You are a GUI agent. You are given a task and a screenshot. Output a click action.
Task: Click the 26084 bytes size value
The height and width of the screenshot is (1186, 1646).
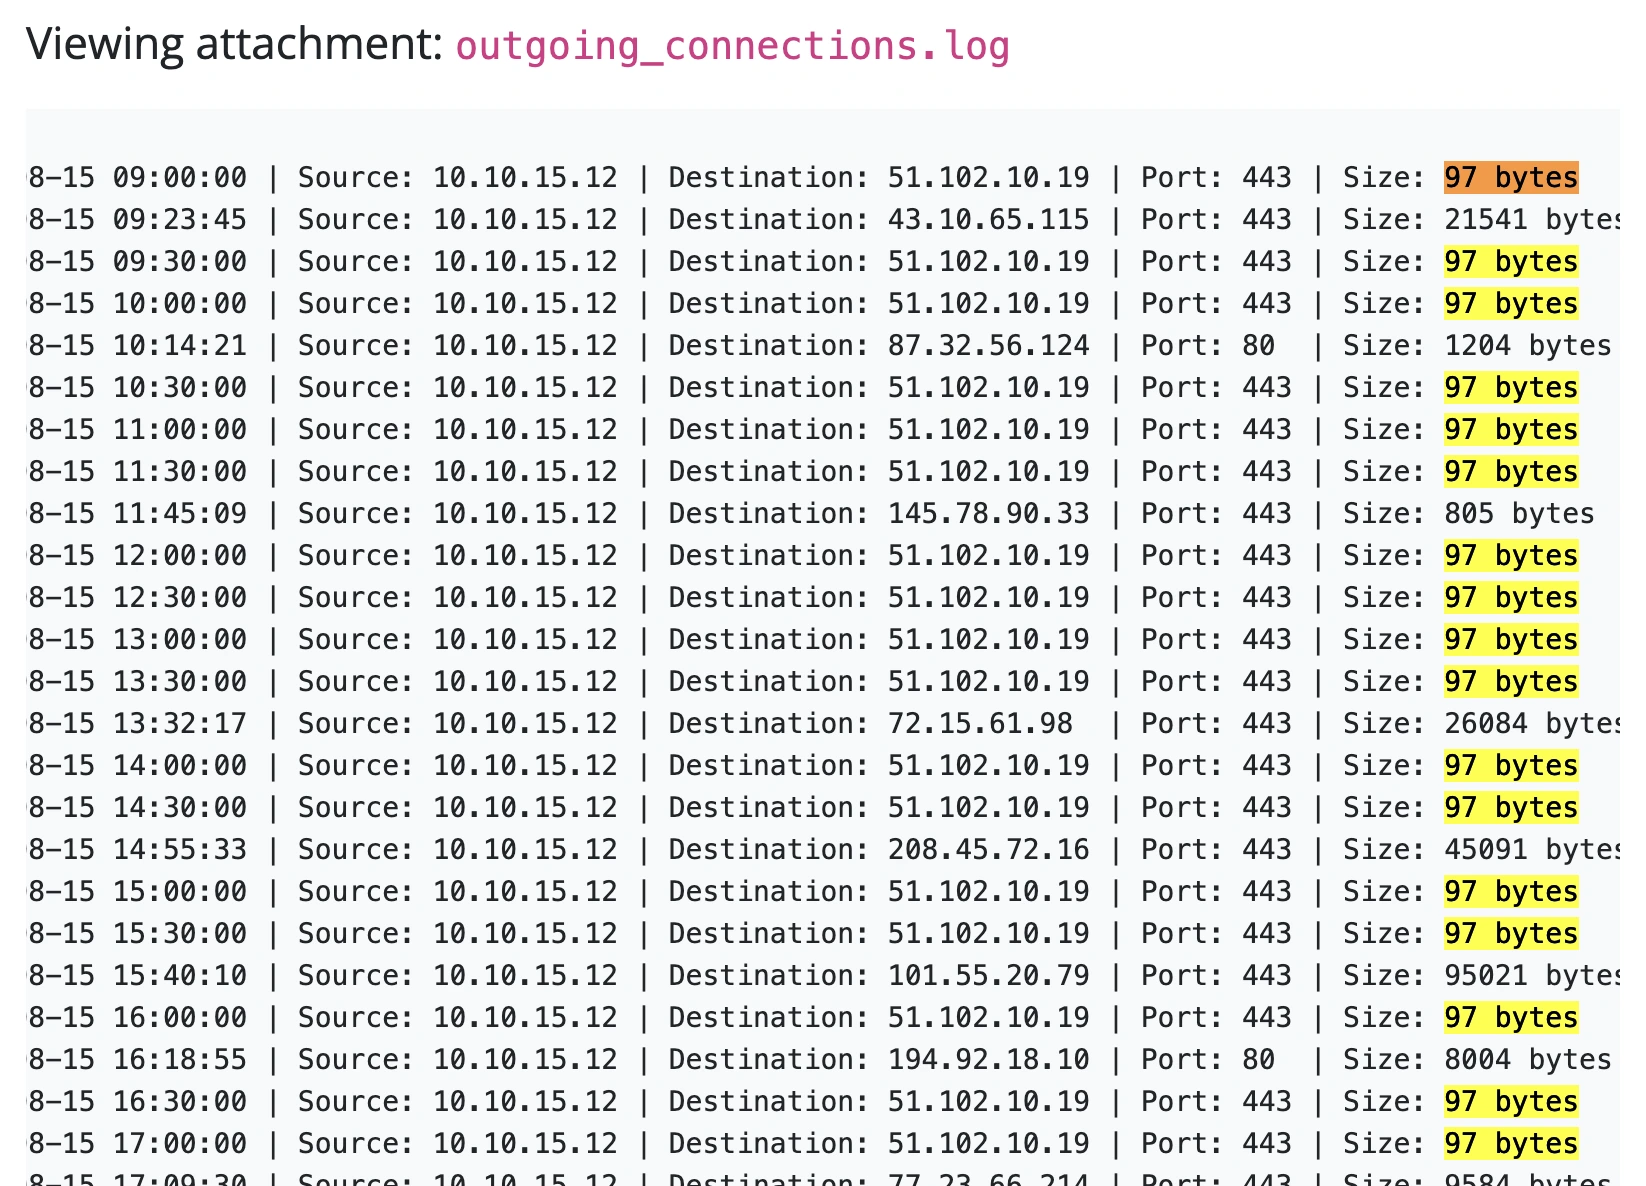click(1532, 724)
